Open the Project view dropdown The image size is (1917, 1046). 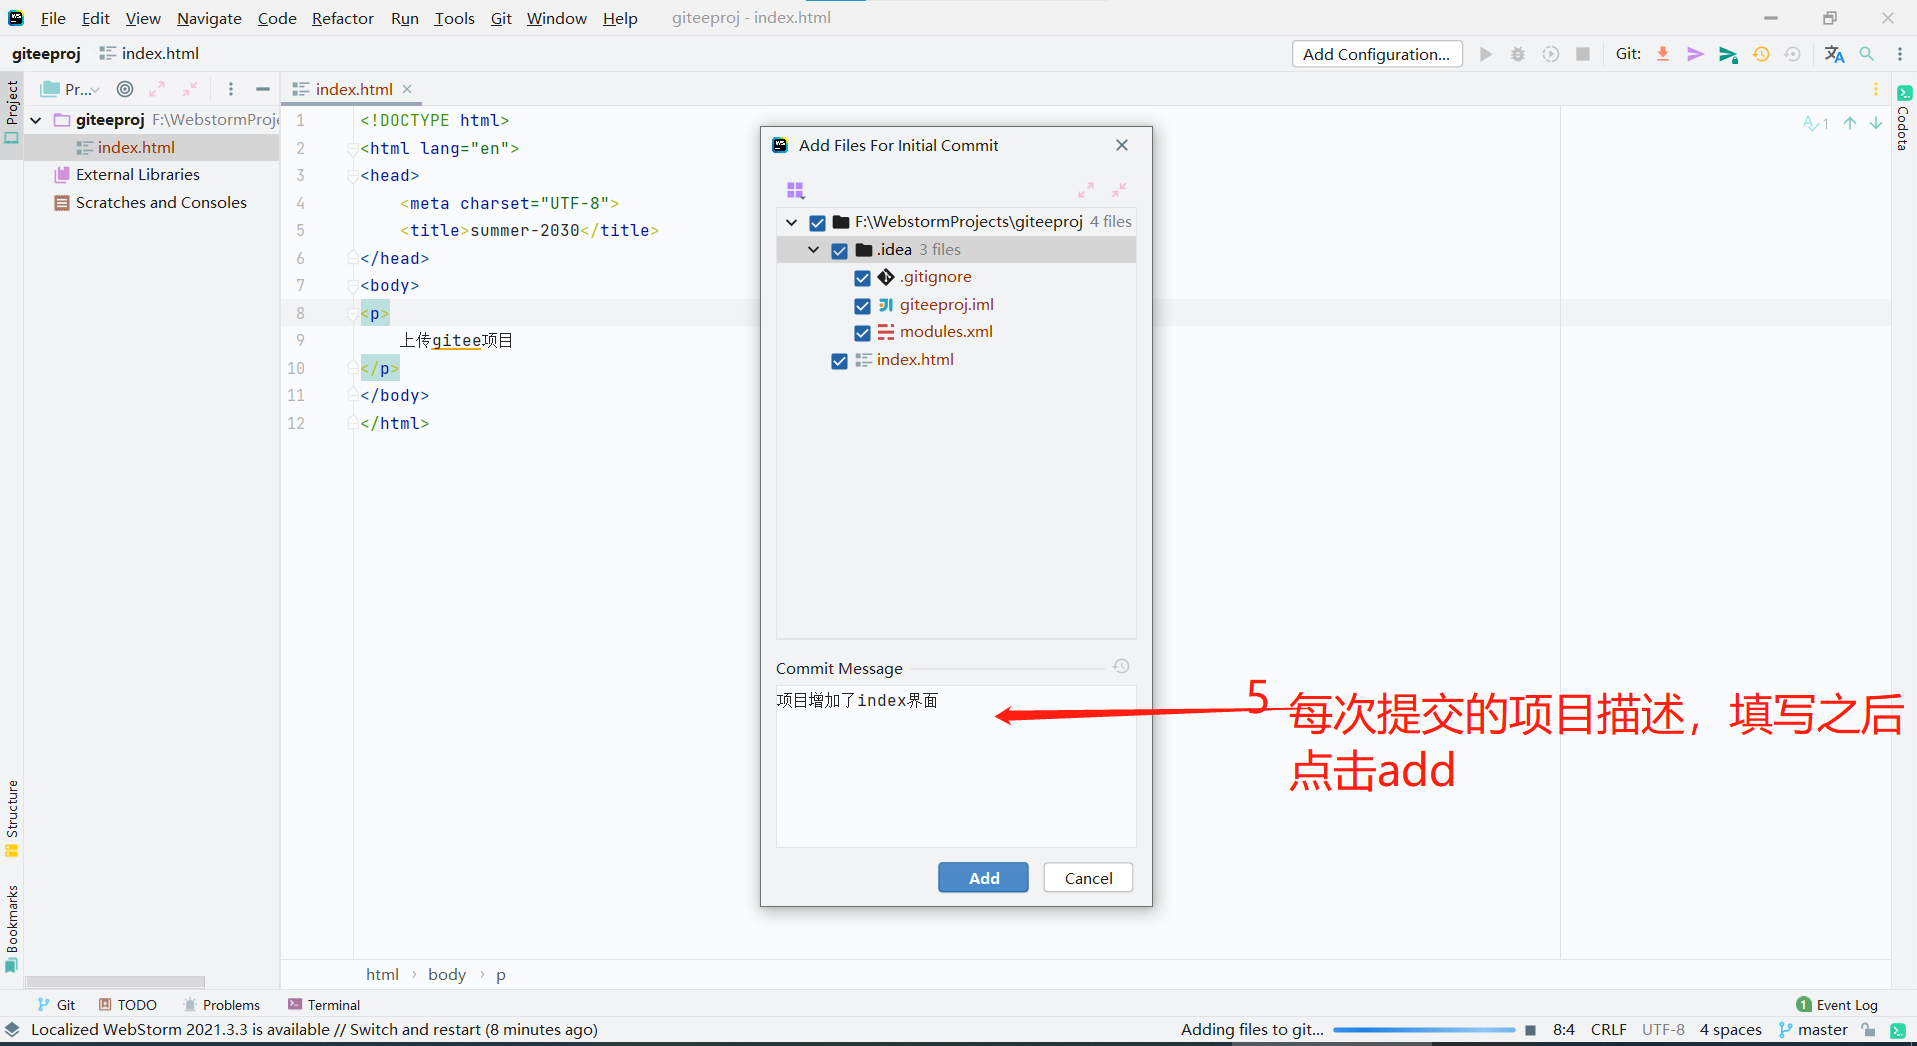(72, 89)
